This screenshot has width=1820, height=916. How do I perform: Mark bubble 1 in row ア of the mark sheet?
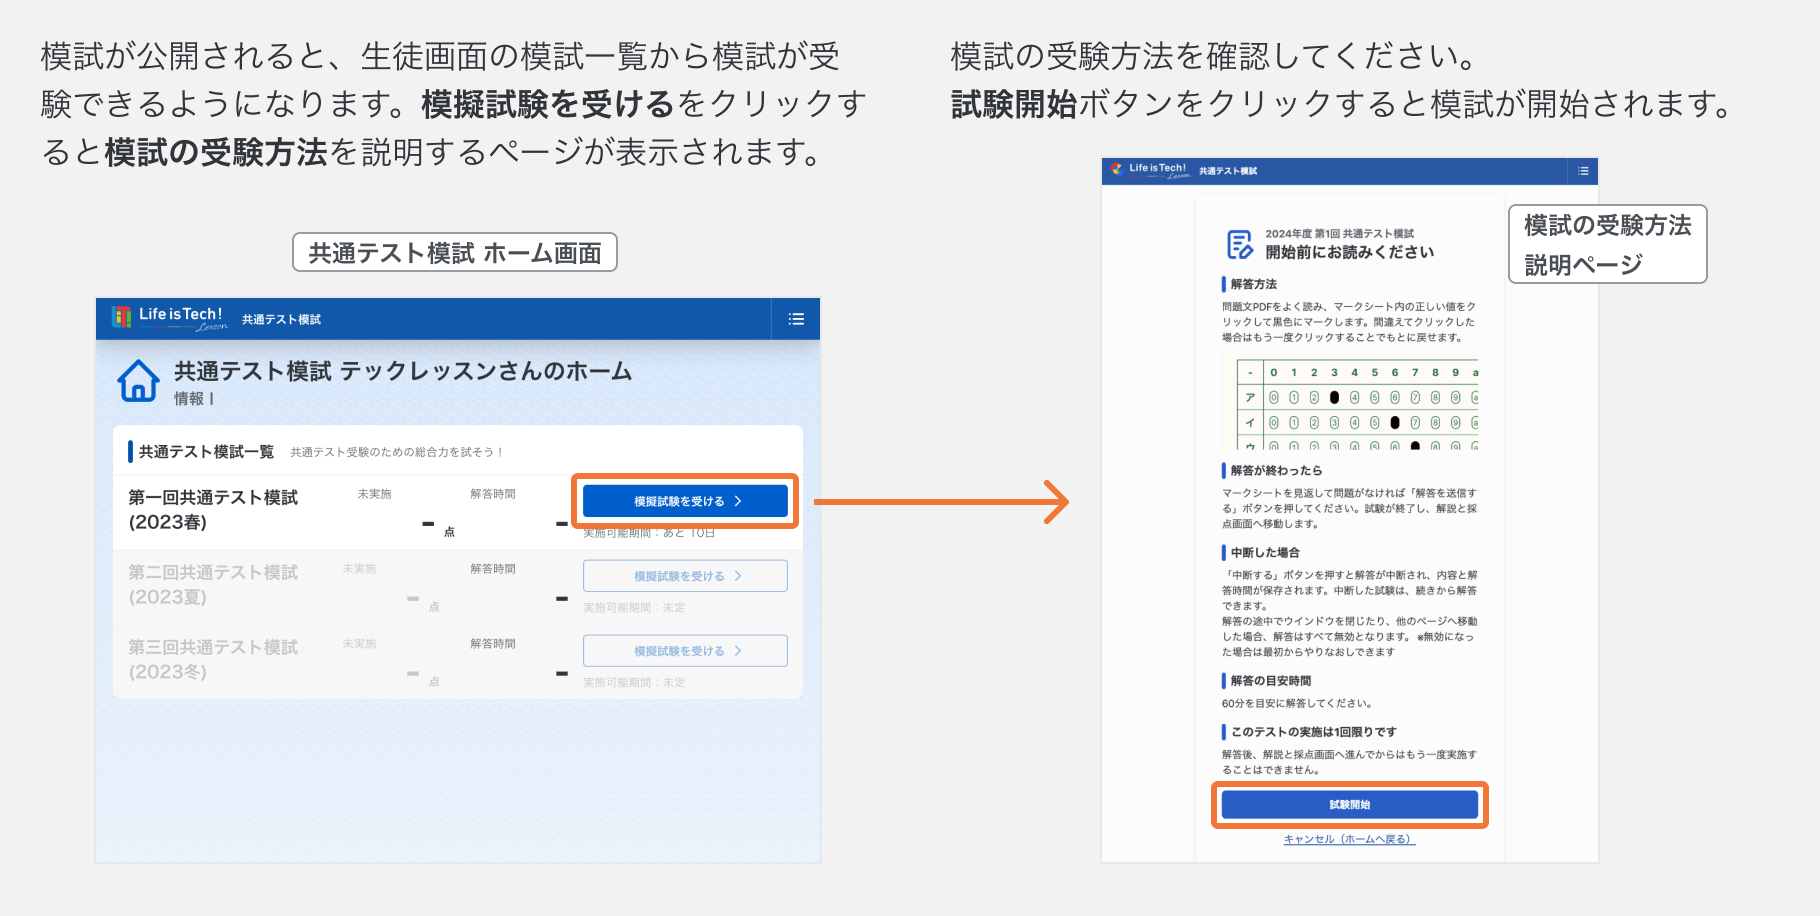tap(1294, 398)
